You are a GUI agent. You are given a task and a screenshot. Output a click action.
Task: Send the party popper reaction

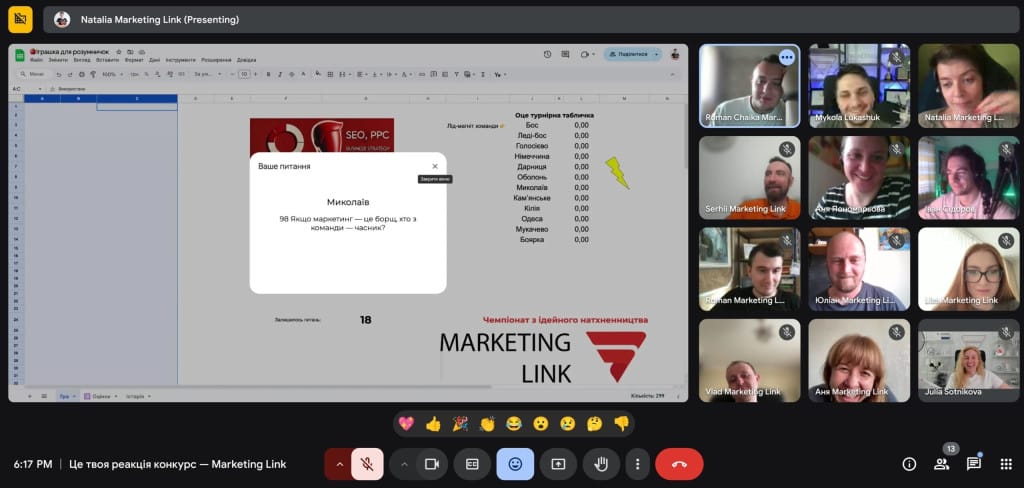(x=460, y=423)
